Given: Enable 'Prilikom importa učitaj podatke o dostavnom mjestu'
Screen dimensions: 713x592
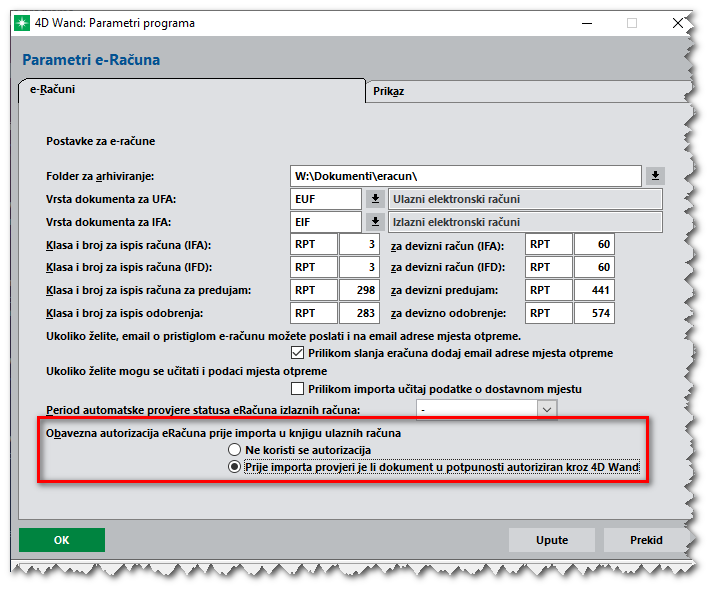Looking at the screenshot, I should coord(297,389).
